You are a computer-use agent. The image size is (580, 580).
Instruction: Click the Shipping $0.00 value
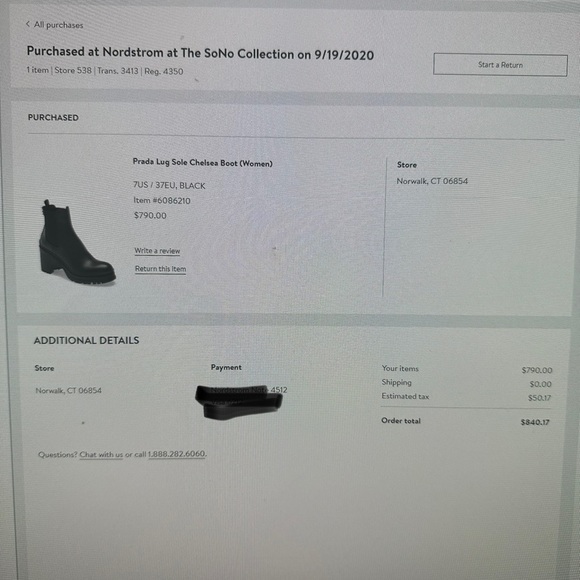coord(540,384)
